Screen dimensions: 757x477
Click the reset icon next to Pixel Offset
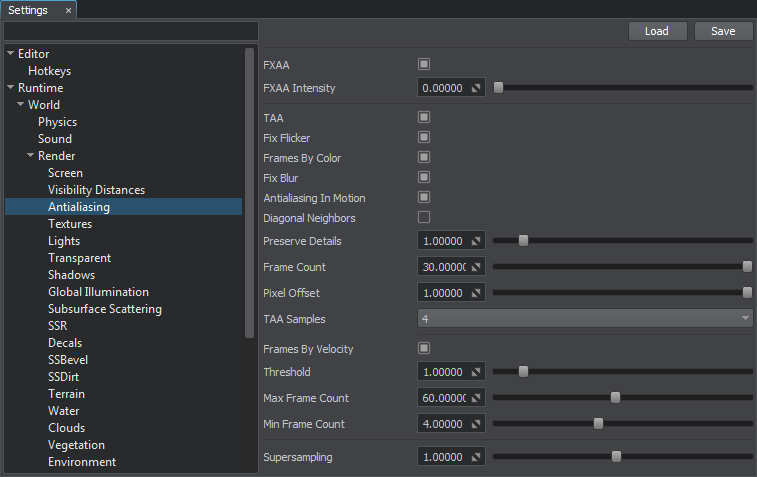coord(476,293)
